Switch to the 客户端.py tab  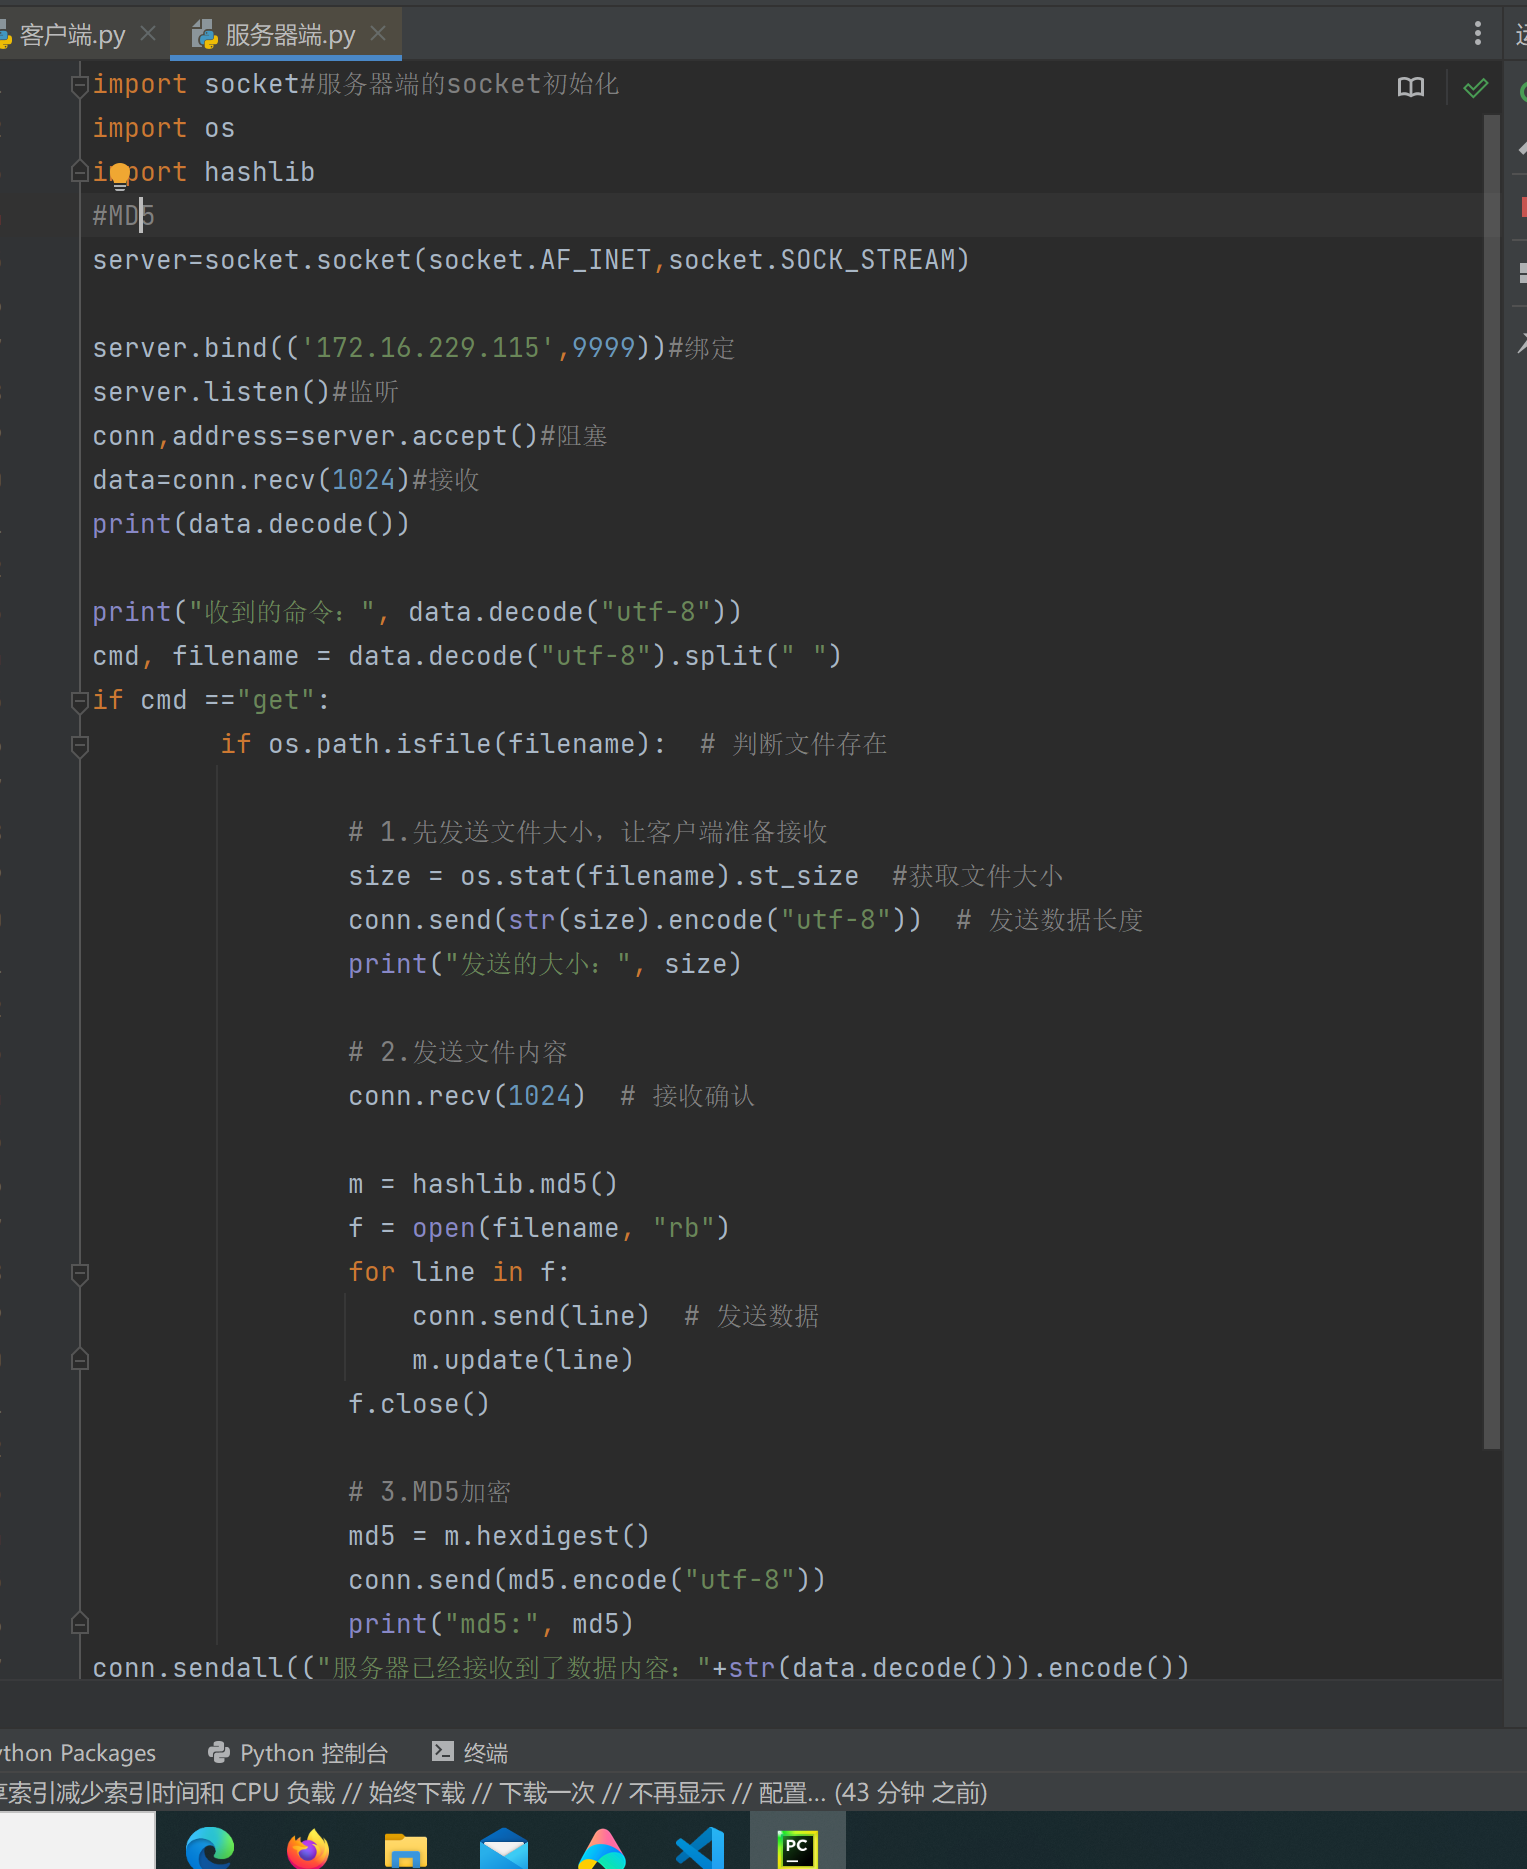click(x=70, y=36)
